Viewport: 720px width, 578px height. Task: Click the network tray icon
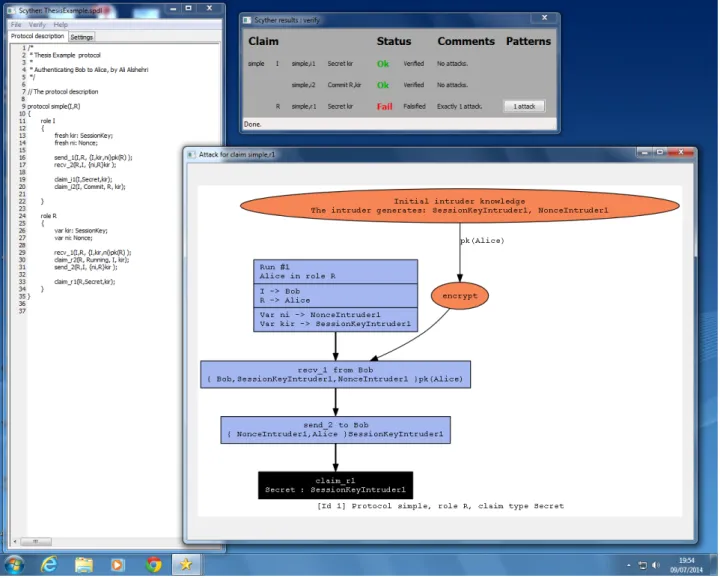[644, 566]
